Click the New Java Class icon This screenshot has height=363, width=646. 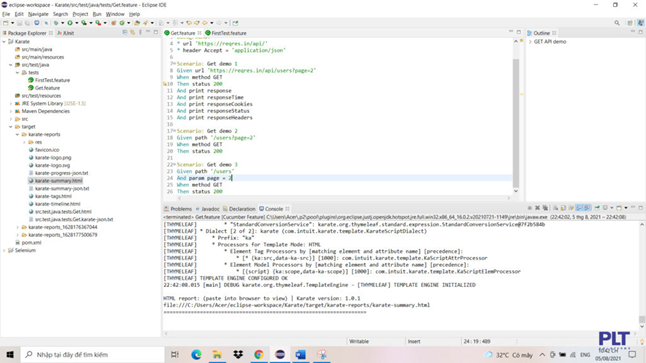click(x=122, y=23)
